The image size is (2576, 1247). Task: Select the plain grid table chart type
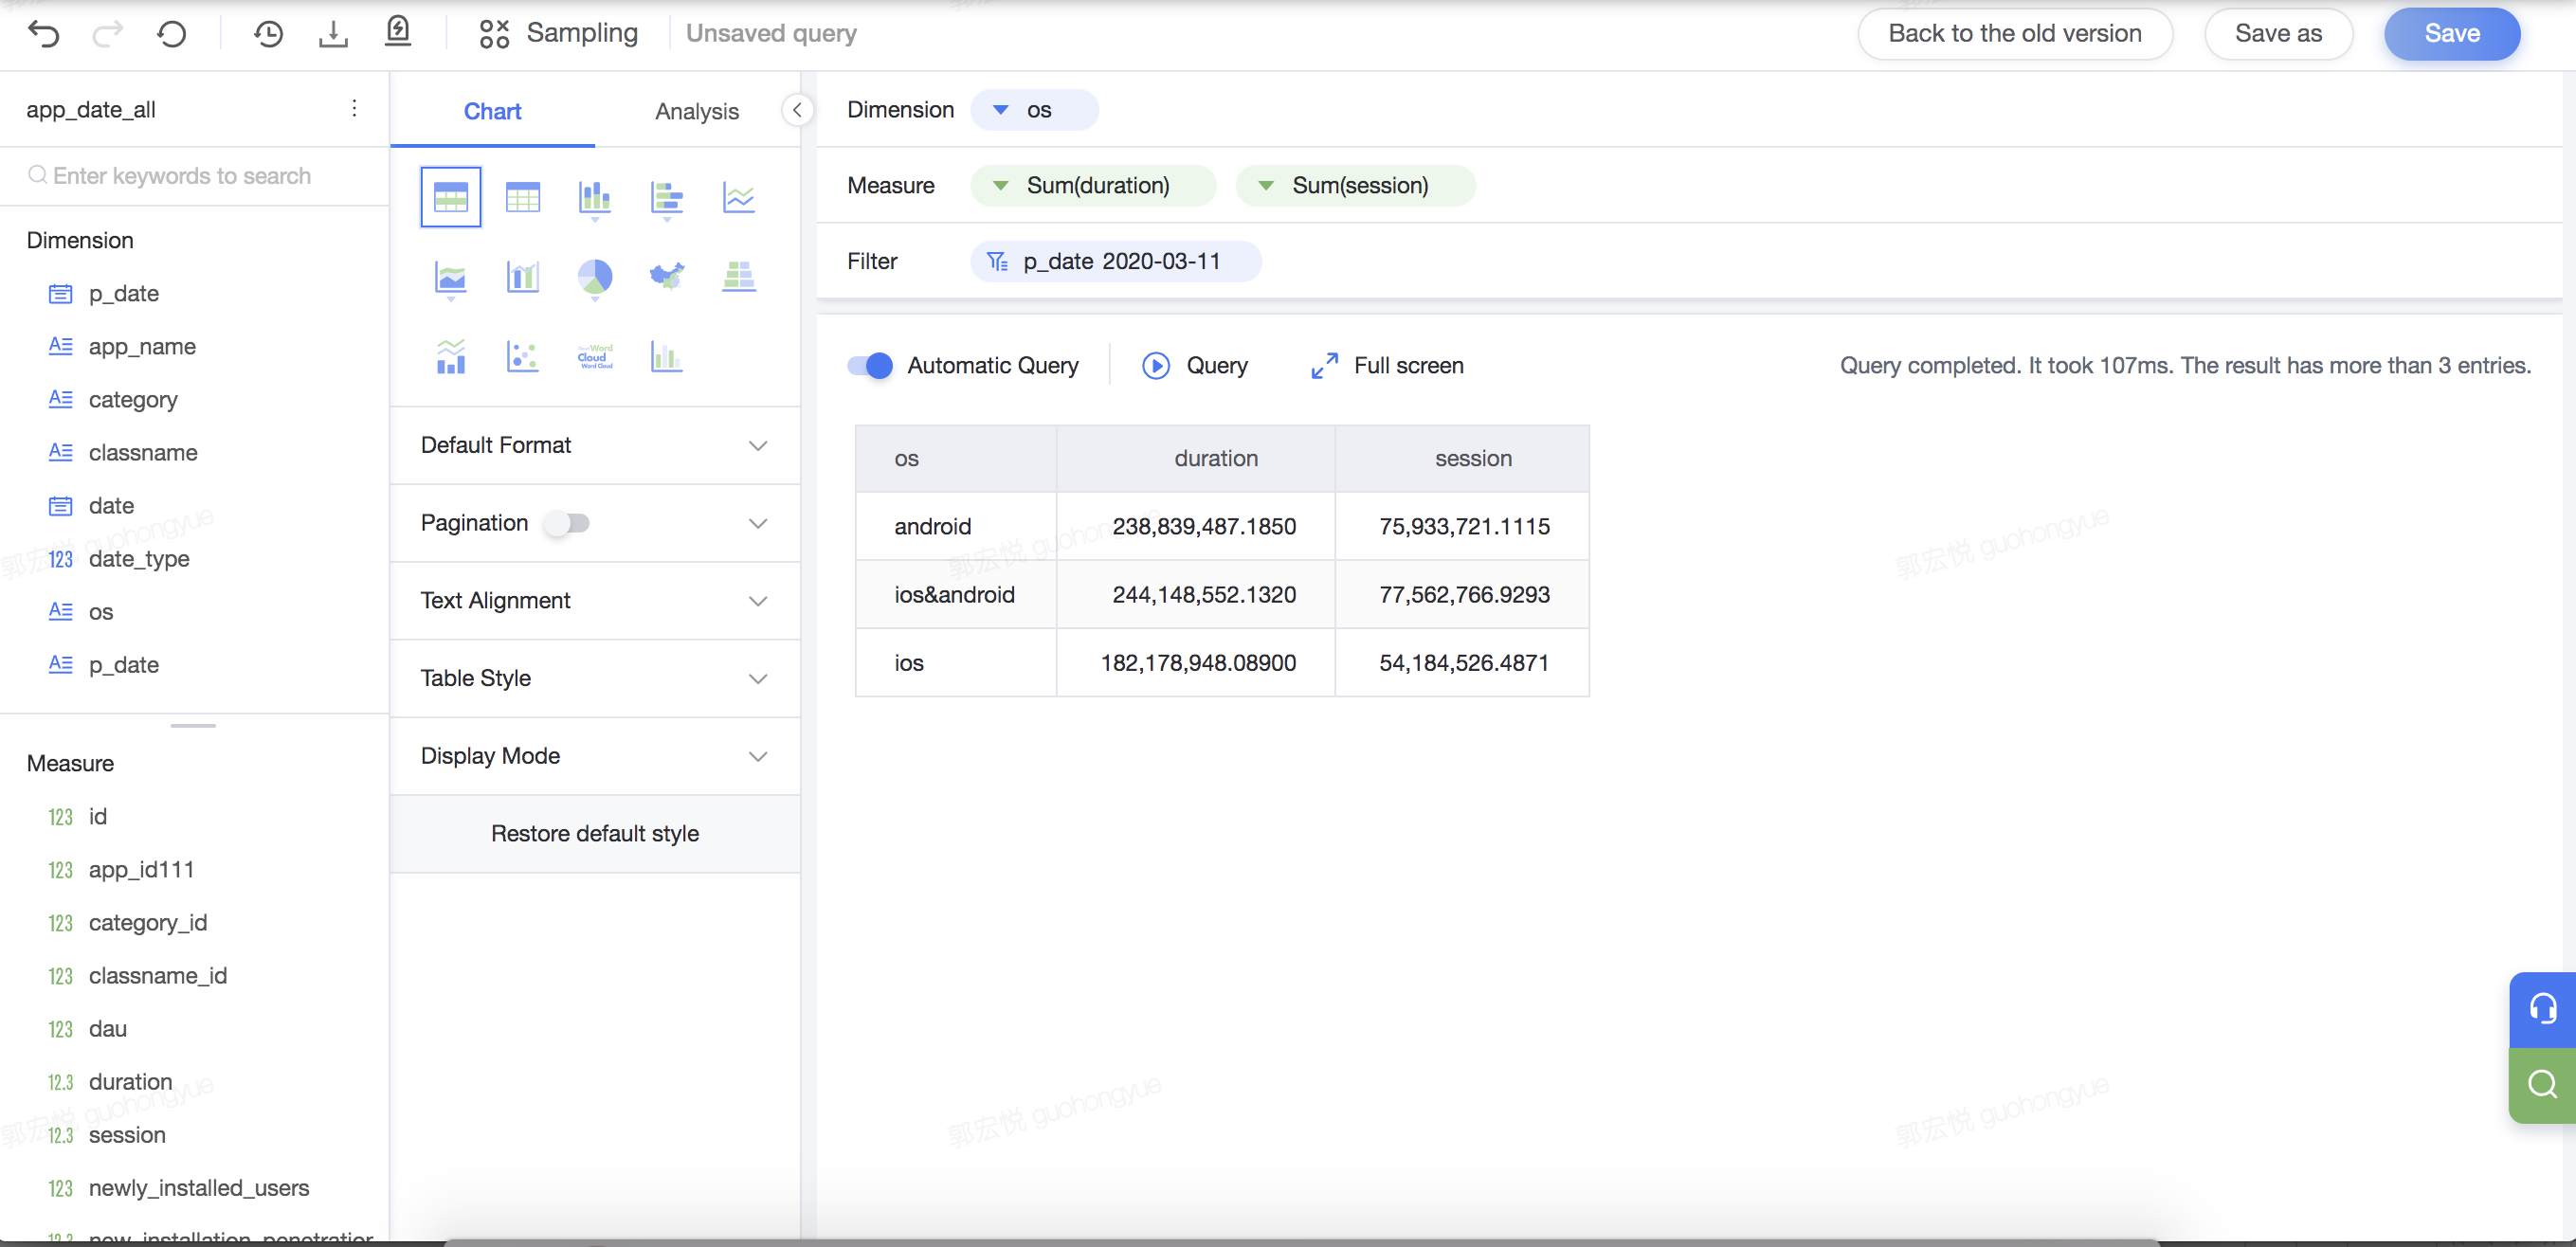(523, 197)
